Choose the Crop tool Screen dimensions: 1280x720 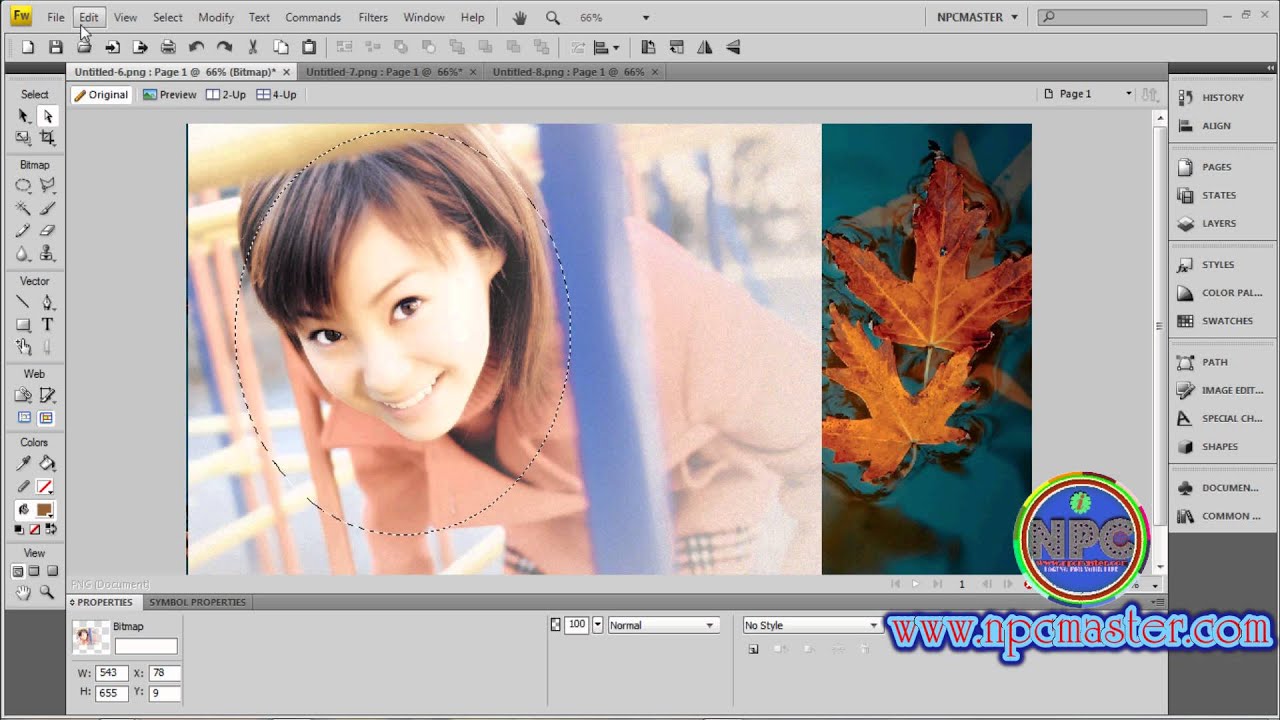(47, 138)
